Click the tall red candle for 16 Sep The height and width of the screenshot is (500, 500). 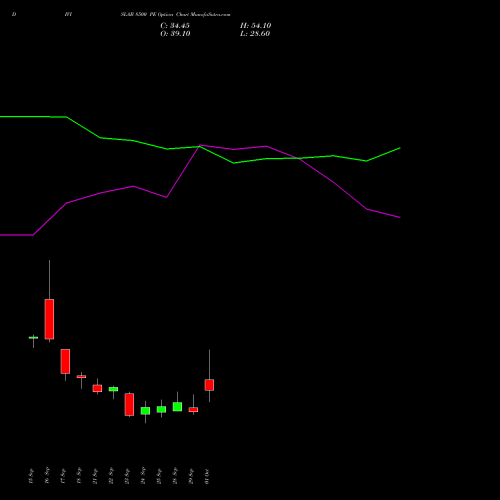(49, 319)
